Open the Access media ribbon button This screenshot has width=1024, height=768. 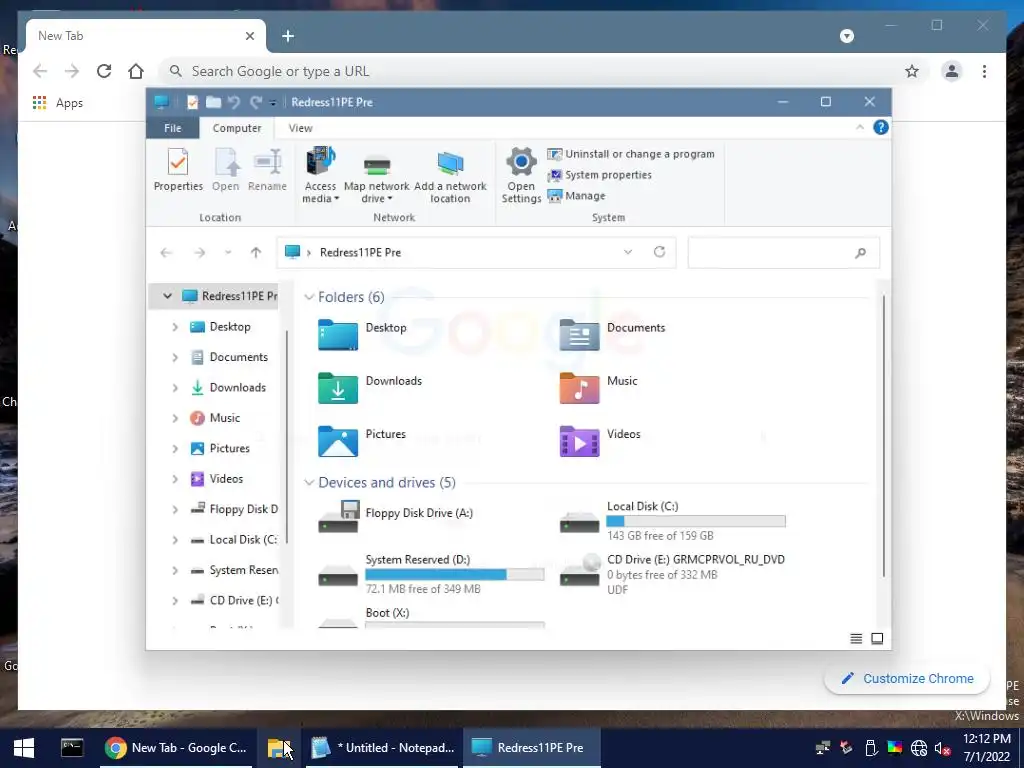point(320,175)
